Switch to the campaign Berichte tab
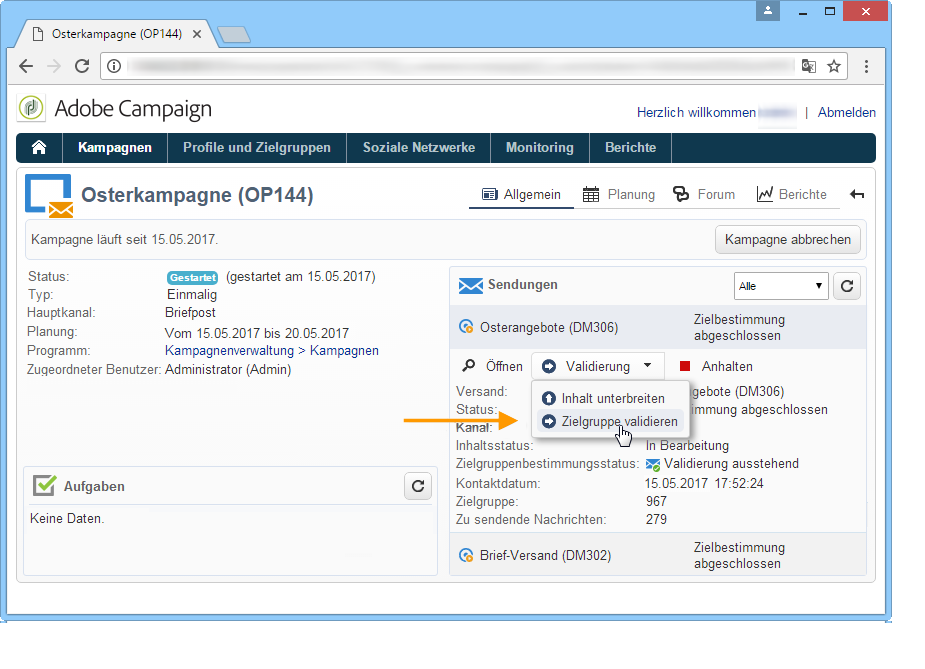This screenshot has width=925, height=669. pos(792,195)
